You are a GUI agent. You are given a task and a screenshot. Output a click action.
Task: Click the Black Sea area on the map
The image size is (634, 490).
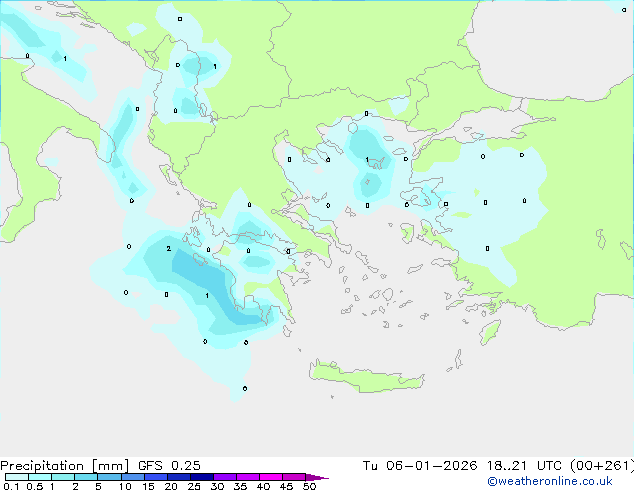tap(550, 49)
